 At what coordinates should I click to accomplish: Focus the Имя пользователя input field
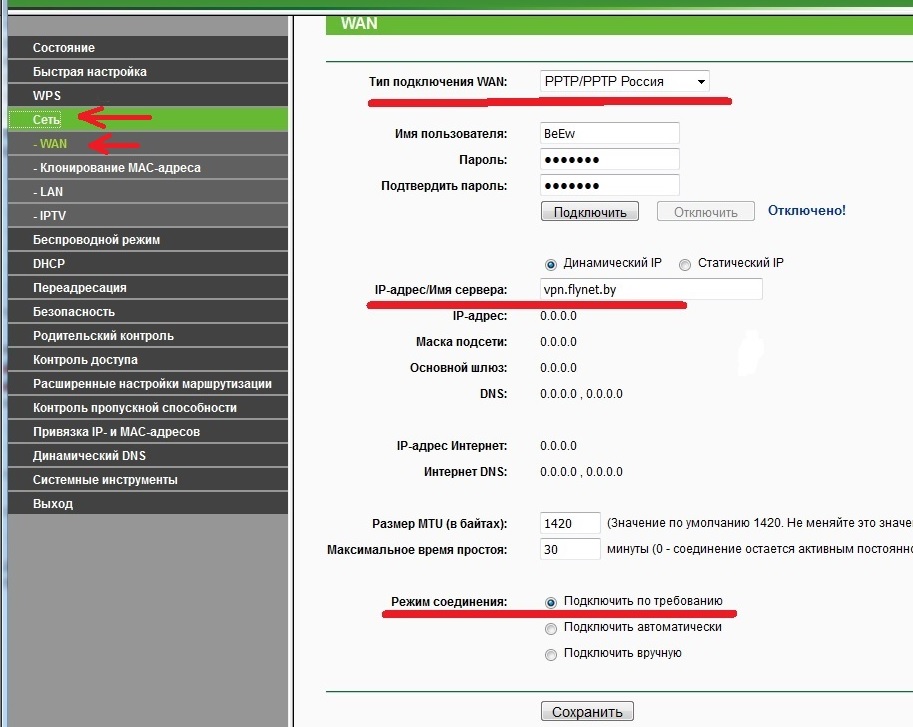point(610,133)
